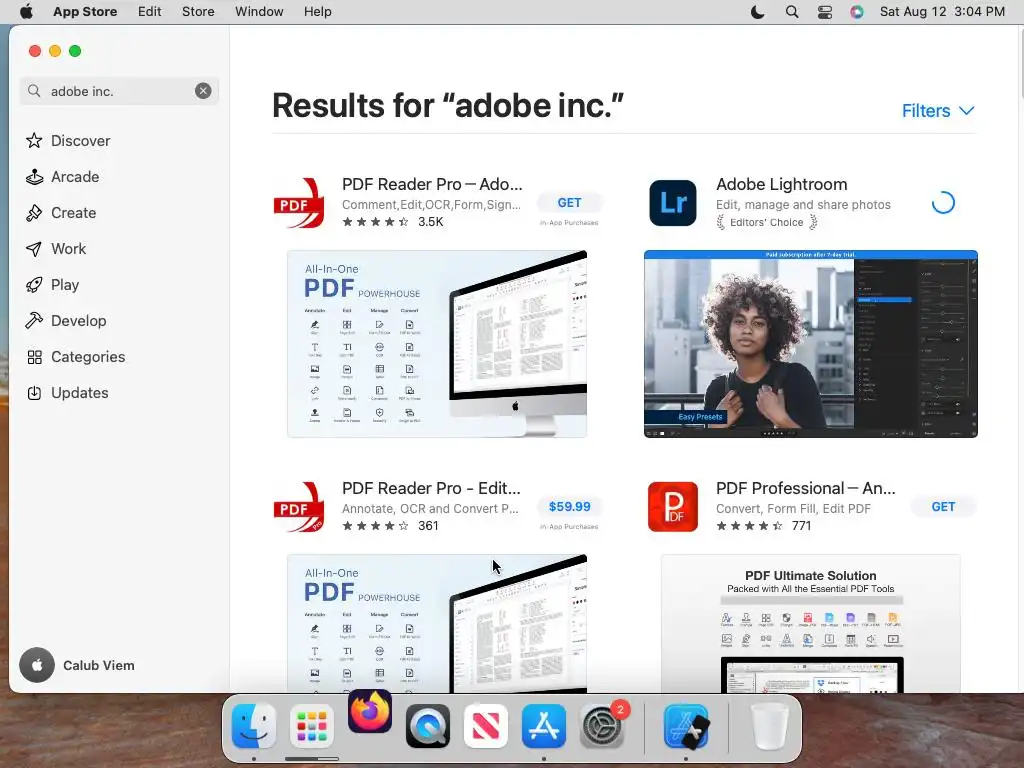Click the 3.5K ratings count
Screen dimensions: 1024x768
[430, 221]
